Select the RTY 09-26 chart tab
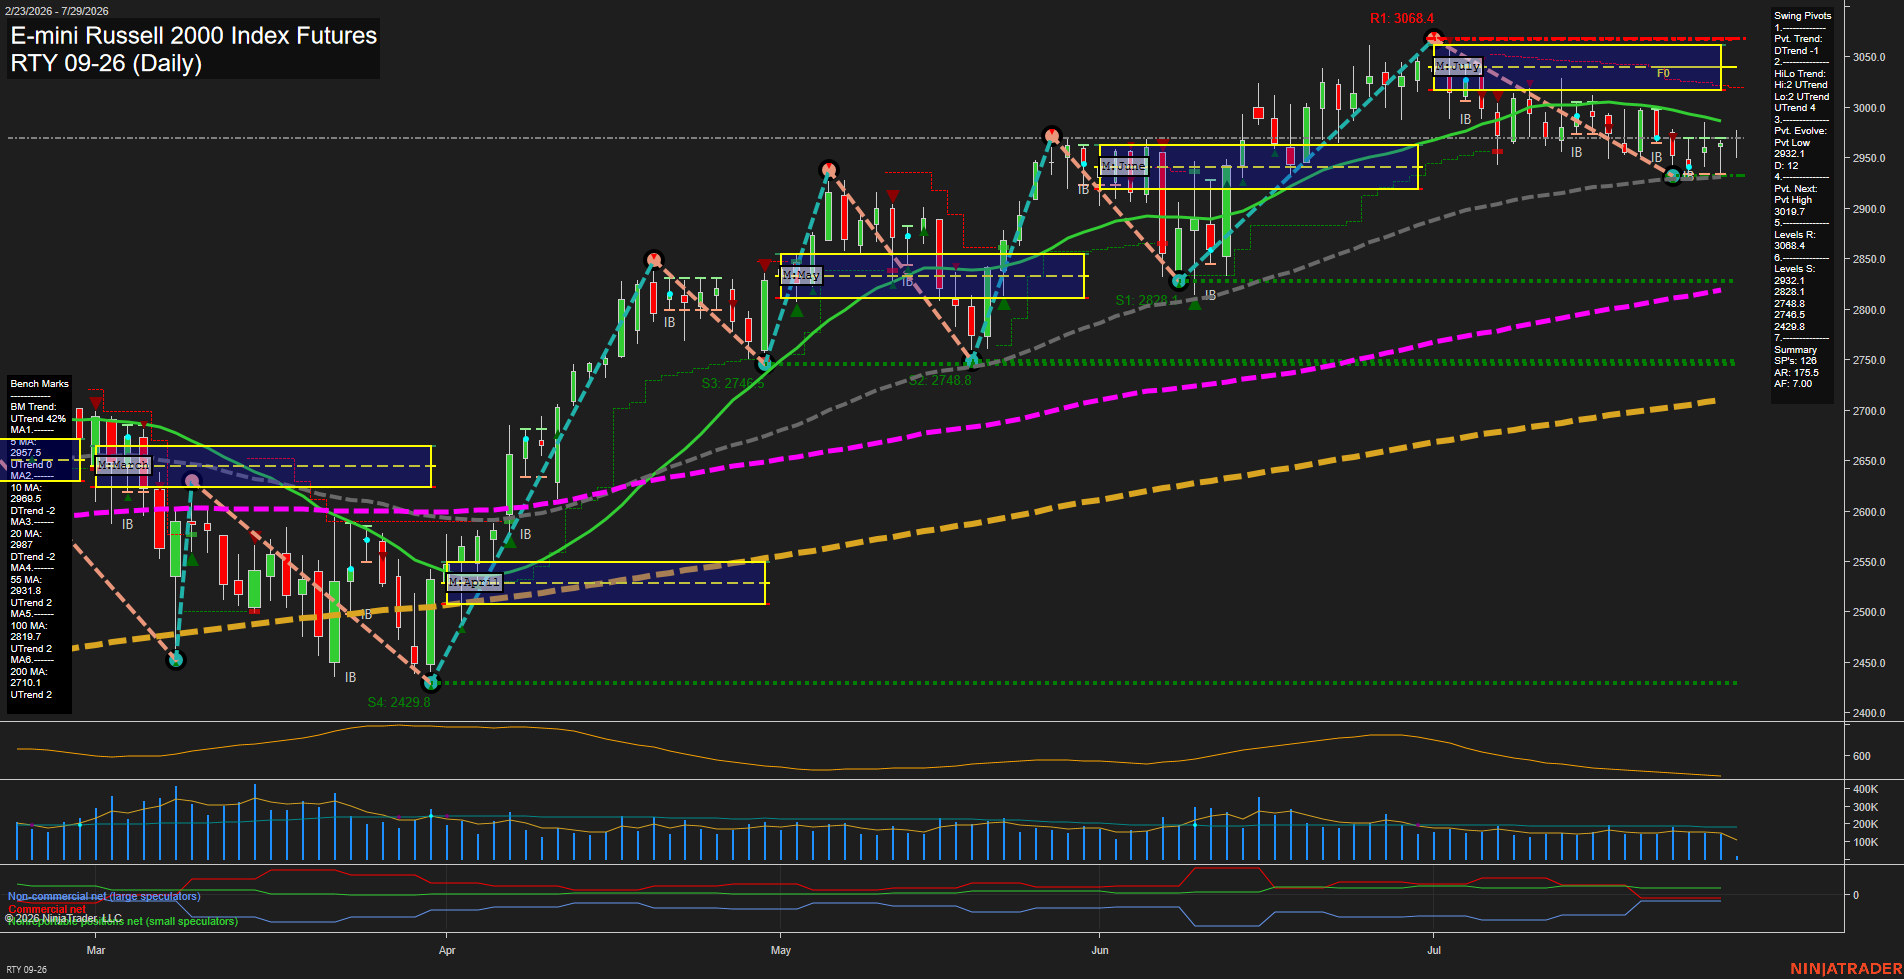The image size is (1904, 979). point(26,969)
